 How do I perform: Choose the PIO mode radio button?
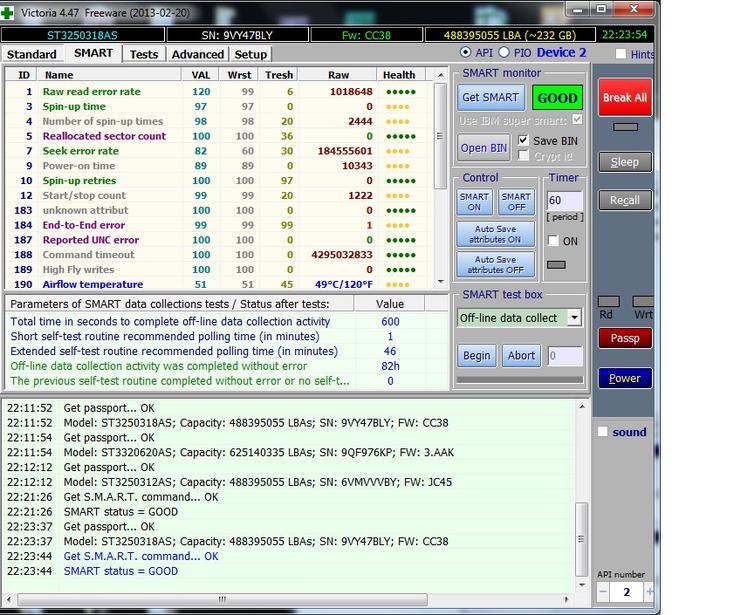click(503, 52)
